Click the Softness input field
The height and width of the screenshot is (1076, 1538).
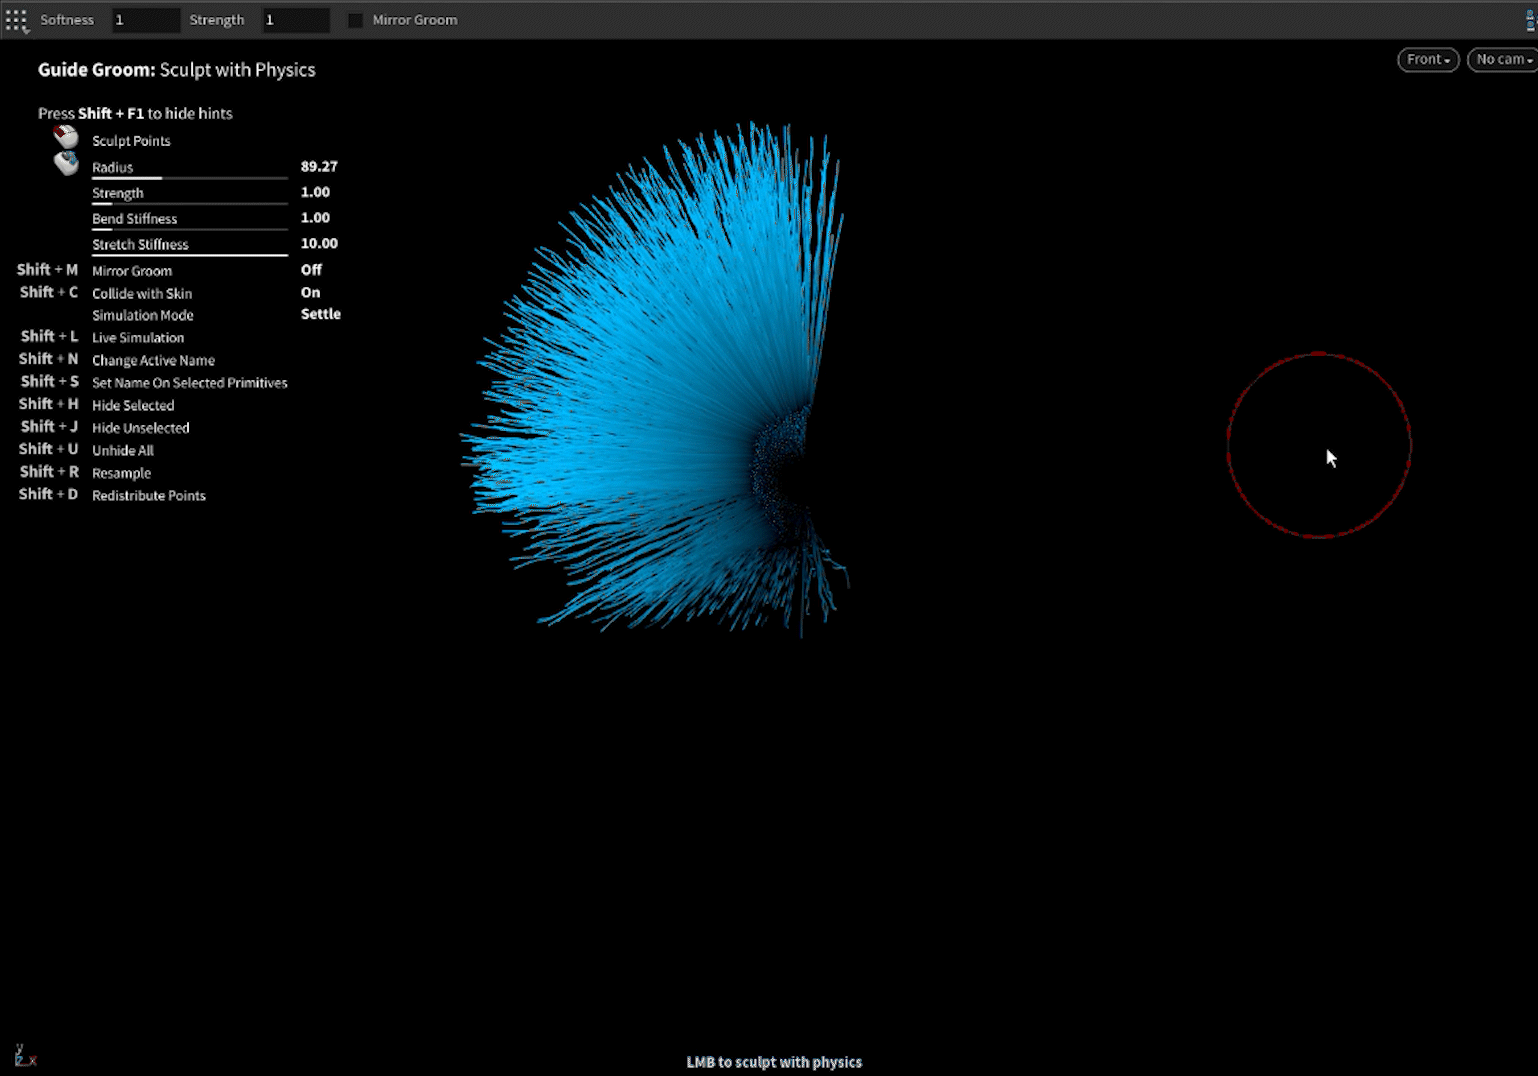pyautogui.click(x=144, y=20)
